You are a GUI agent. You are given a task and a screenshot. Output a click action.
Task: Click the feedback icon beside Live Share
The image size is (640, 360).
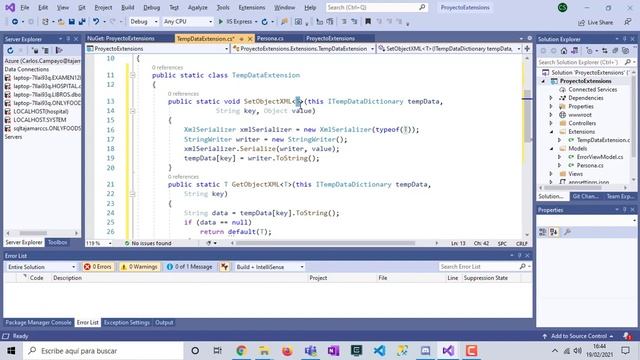[x=628, y=22]
